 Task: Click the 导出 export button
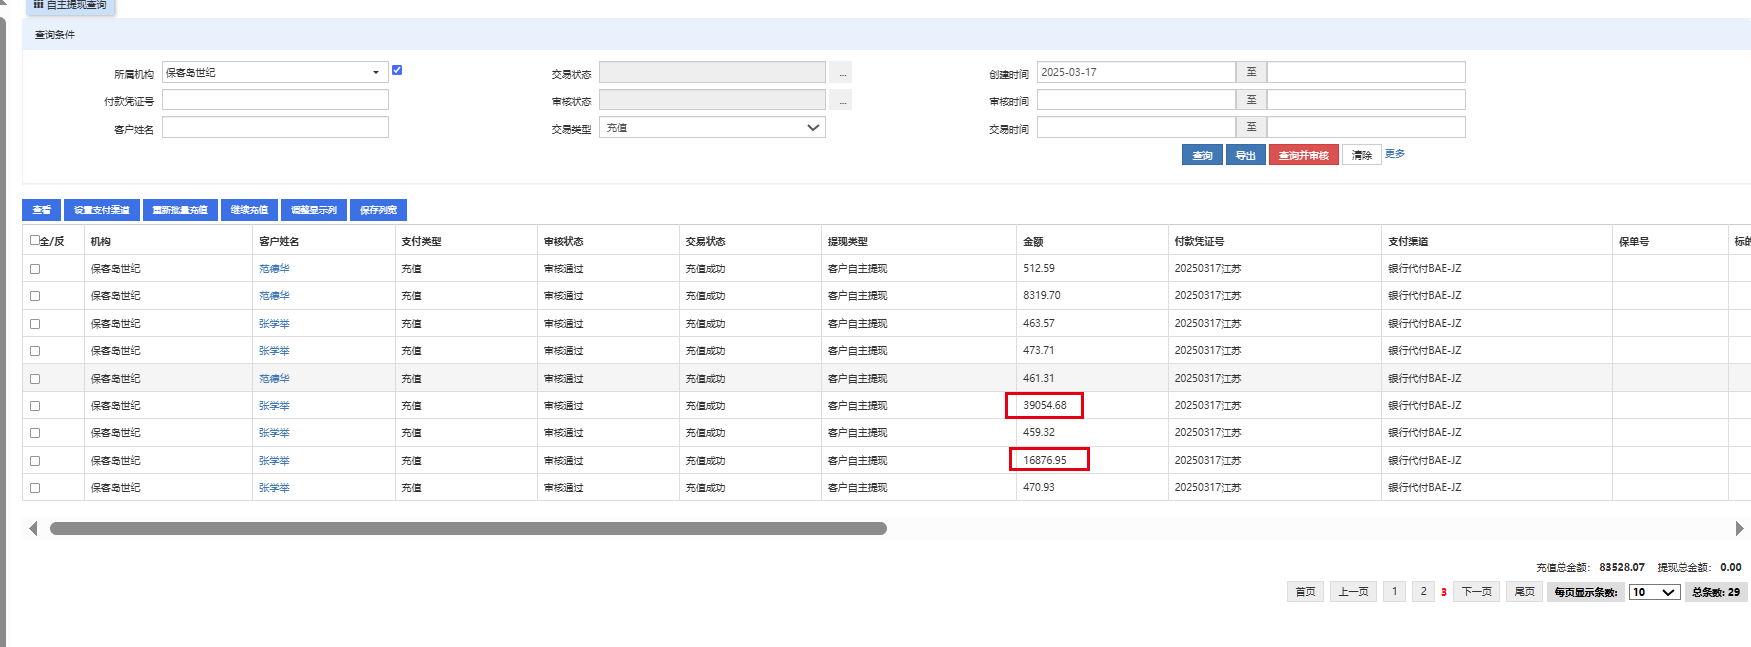[1245, 155]
